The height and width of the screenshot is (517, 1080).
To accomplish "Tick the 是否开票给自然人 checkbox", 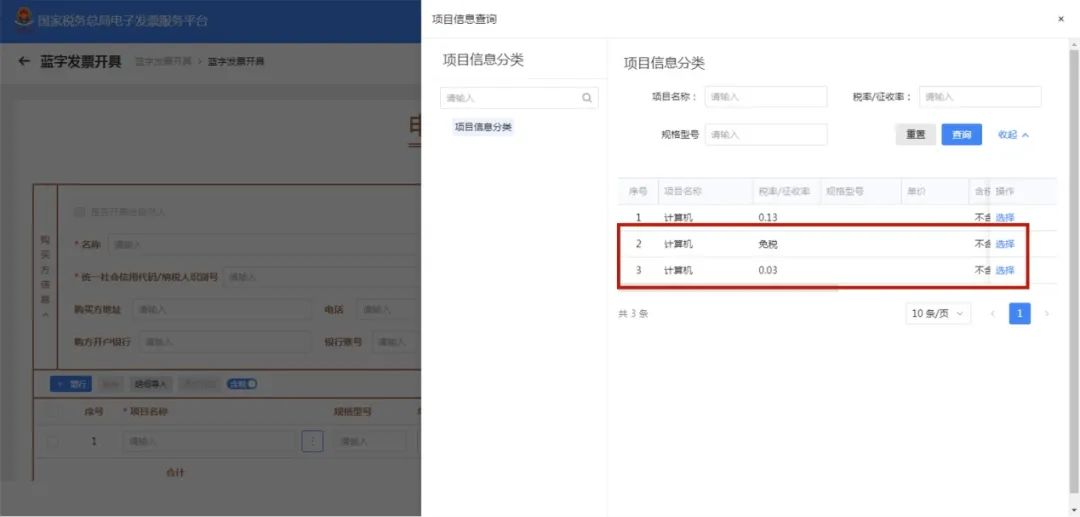I will point(79,212).
